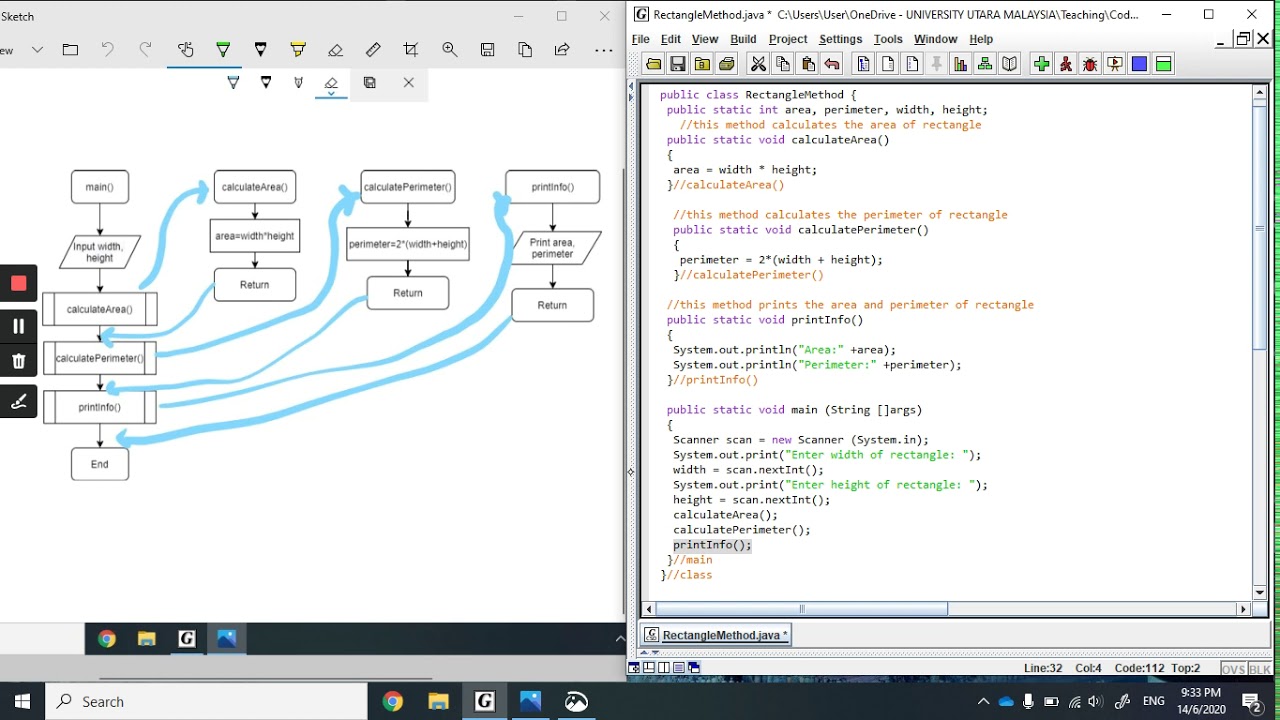The image size is (1280, 720).
Task: Toggle the OVS overstrike indicator
Action: [x=1233, y=669]
